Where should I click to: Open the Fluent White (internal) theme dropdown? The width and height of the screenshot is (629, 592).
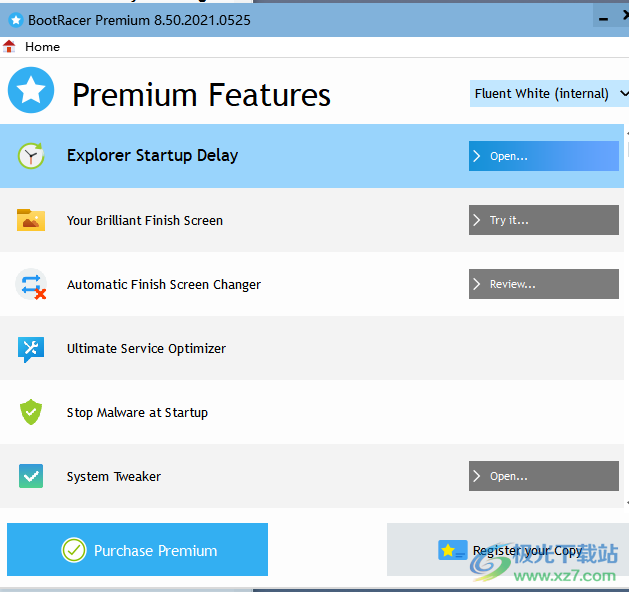549,93
